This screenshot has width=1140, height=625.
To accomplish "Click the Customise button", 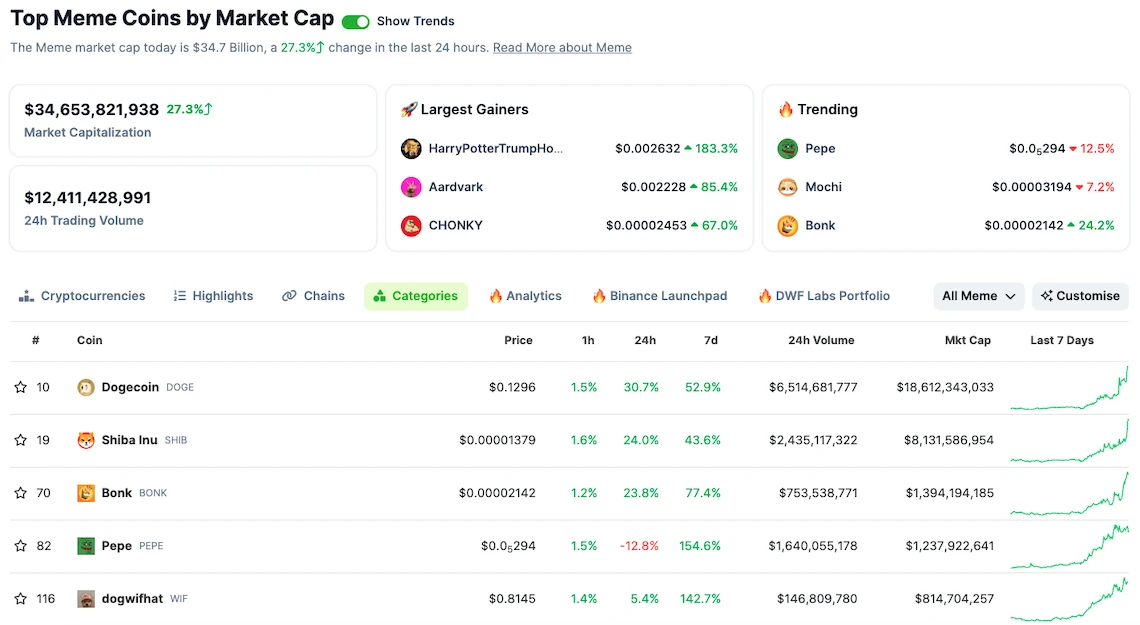I will point(1080,297).
